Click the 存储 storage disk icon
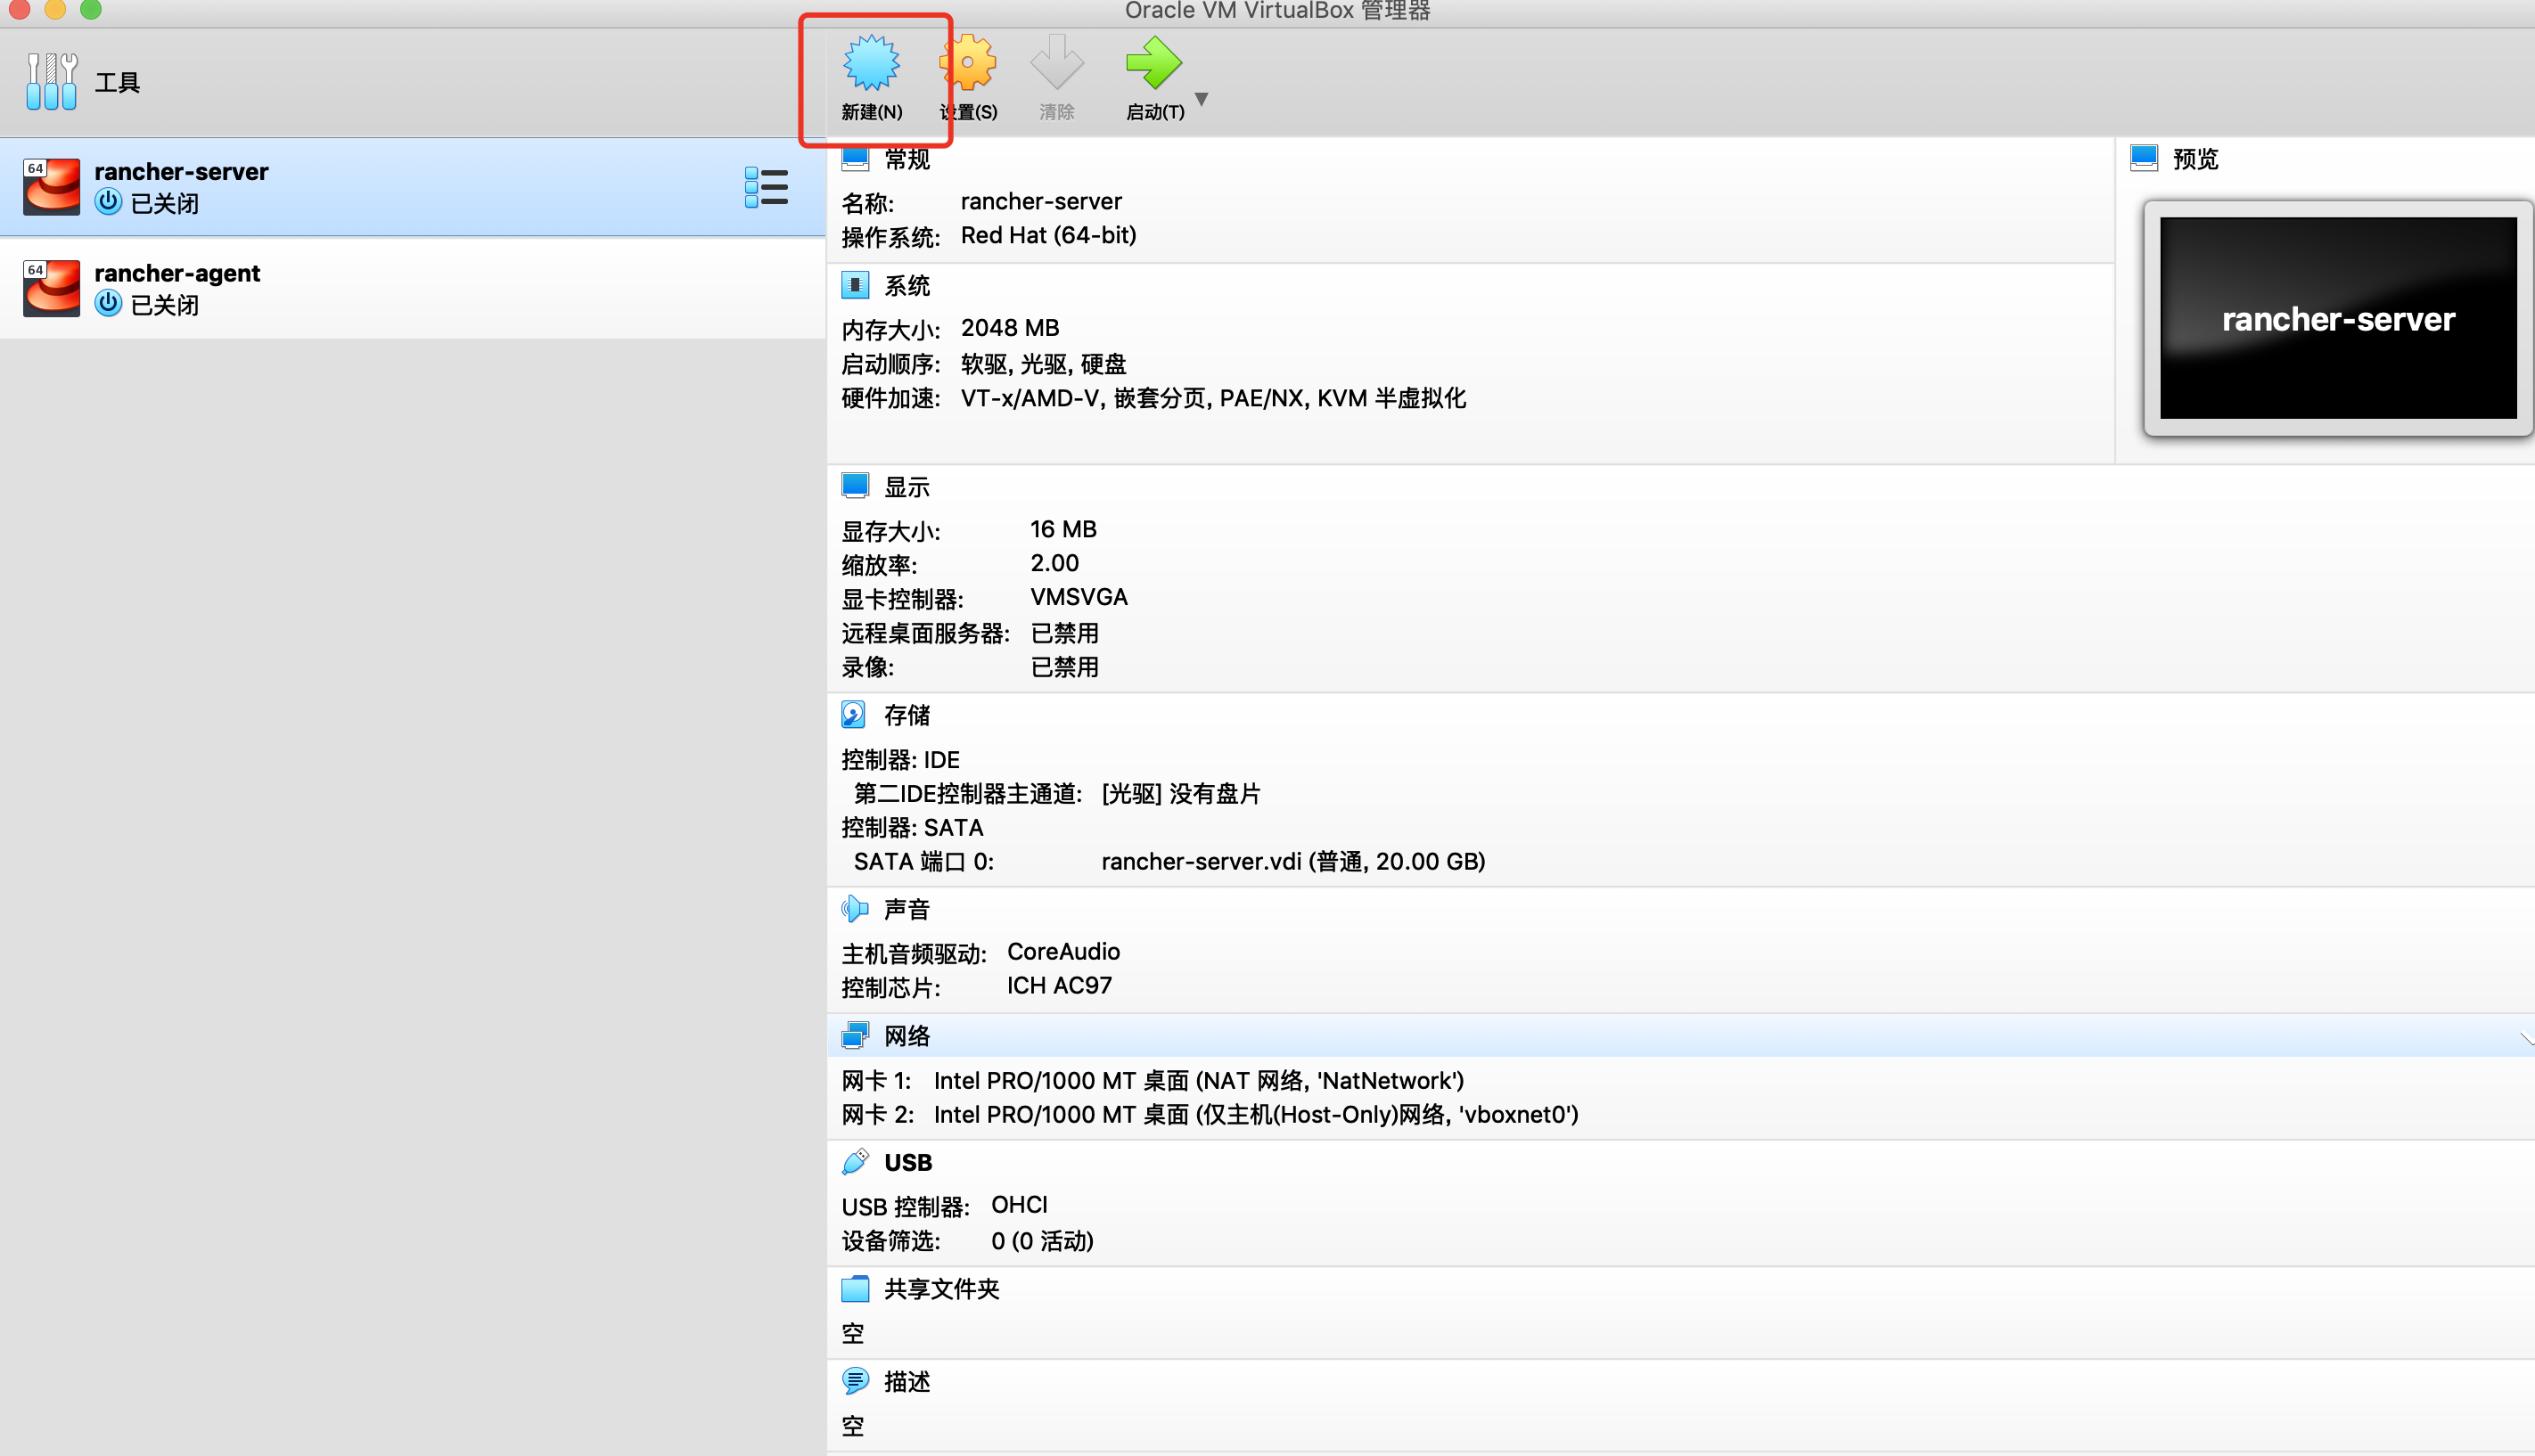Viewport: 2535px width, 1456px height. (853, 714)
